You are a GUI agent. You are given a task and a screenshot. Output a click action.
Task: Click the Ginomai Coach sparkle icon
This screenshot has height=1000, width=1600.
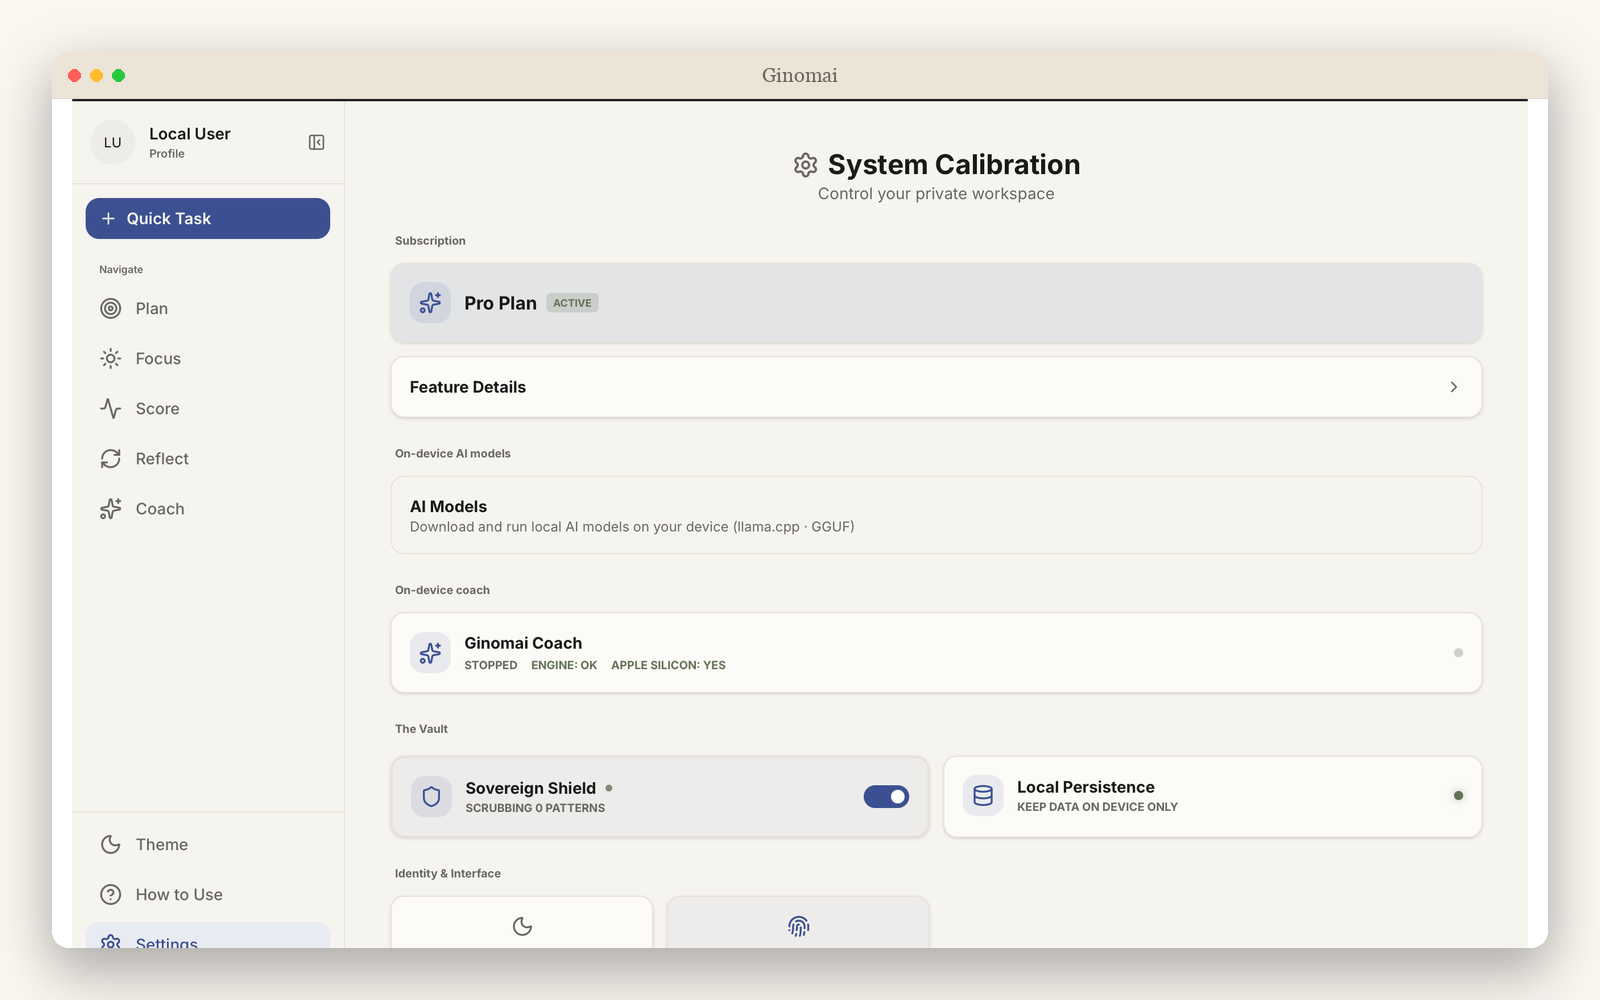[x=430, y=653]
